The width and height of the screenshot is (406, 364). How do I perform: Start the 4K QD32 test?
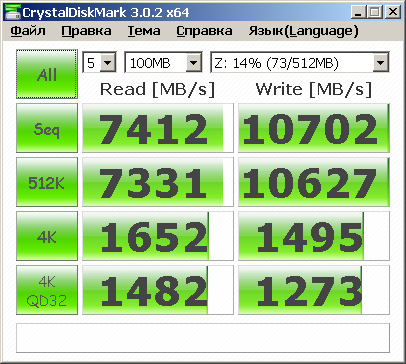point(47,290)
